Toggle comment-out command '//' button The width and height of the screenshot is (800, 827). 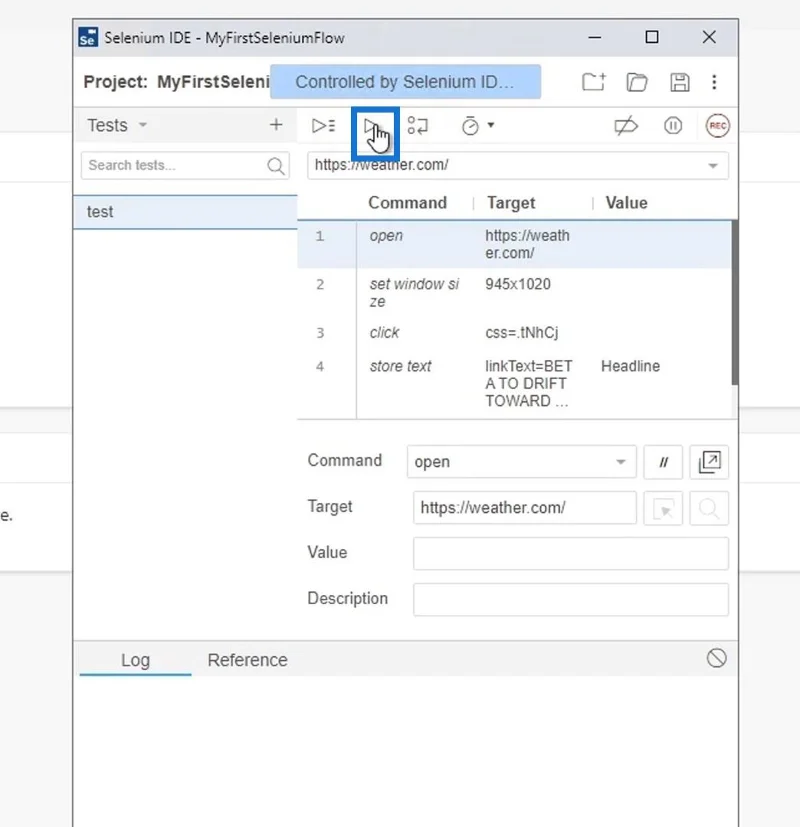tap(663, 462)
